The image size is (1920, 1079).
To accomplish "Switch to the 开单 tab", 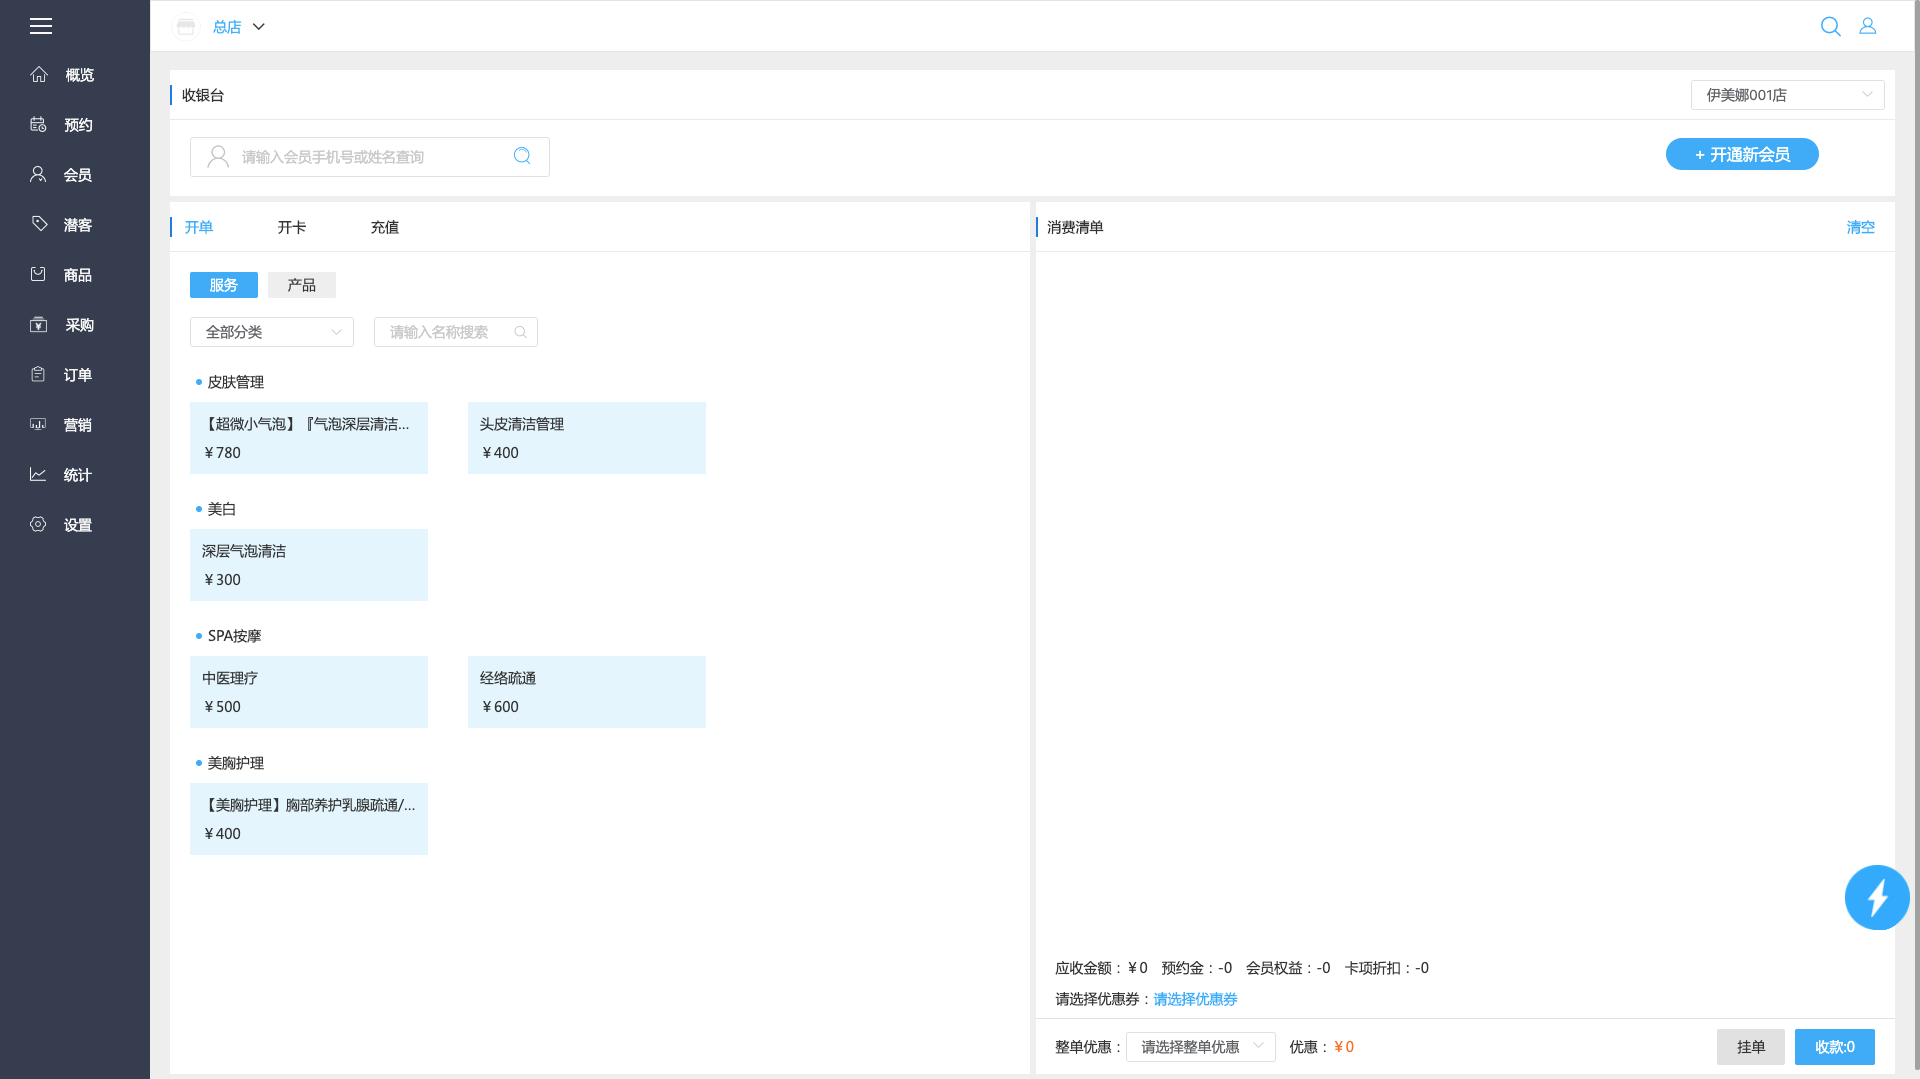I will pos(199,227).
